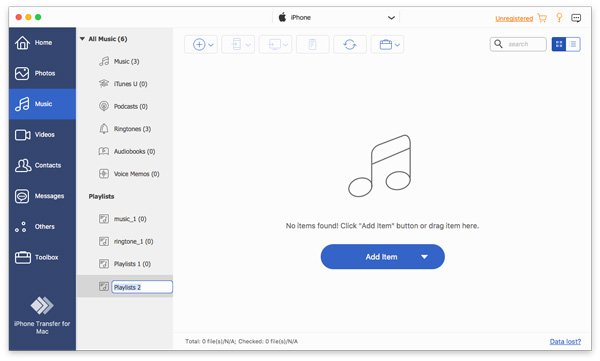The width and height of the screenshot is (600, 361).
Task: Open the Export to PC dropdown arrow
Action: pyautogui.click(x=285, y=45)
